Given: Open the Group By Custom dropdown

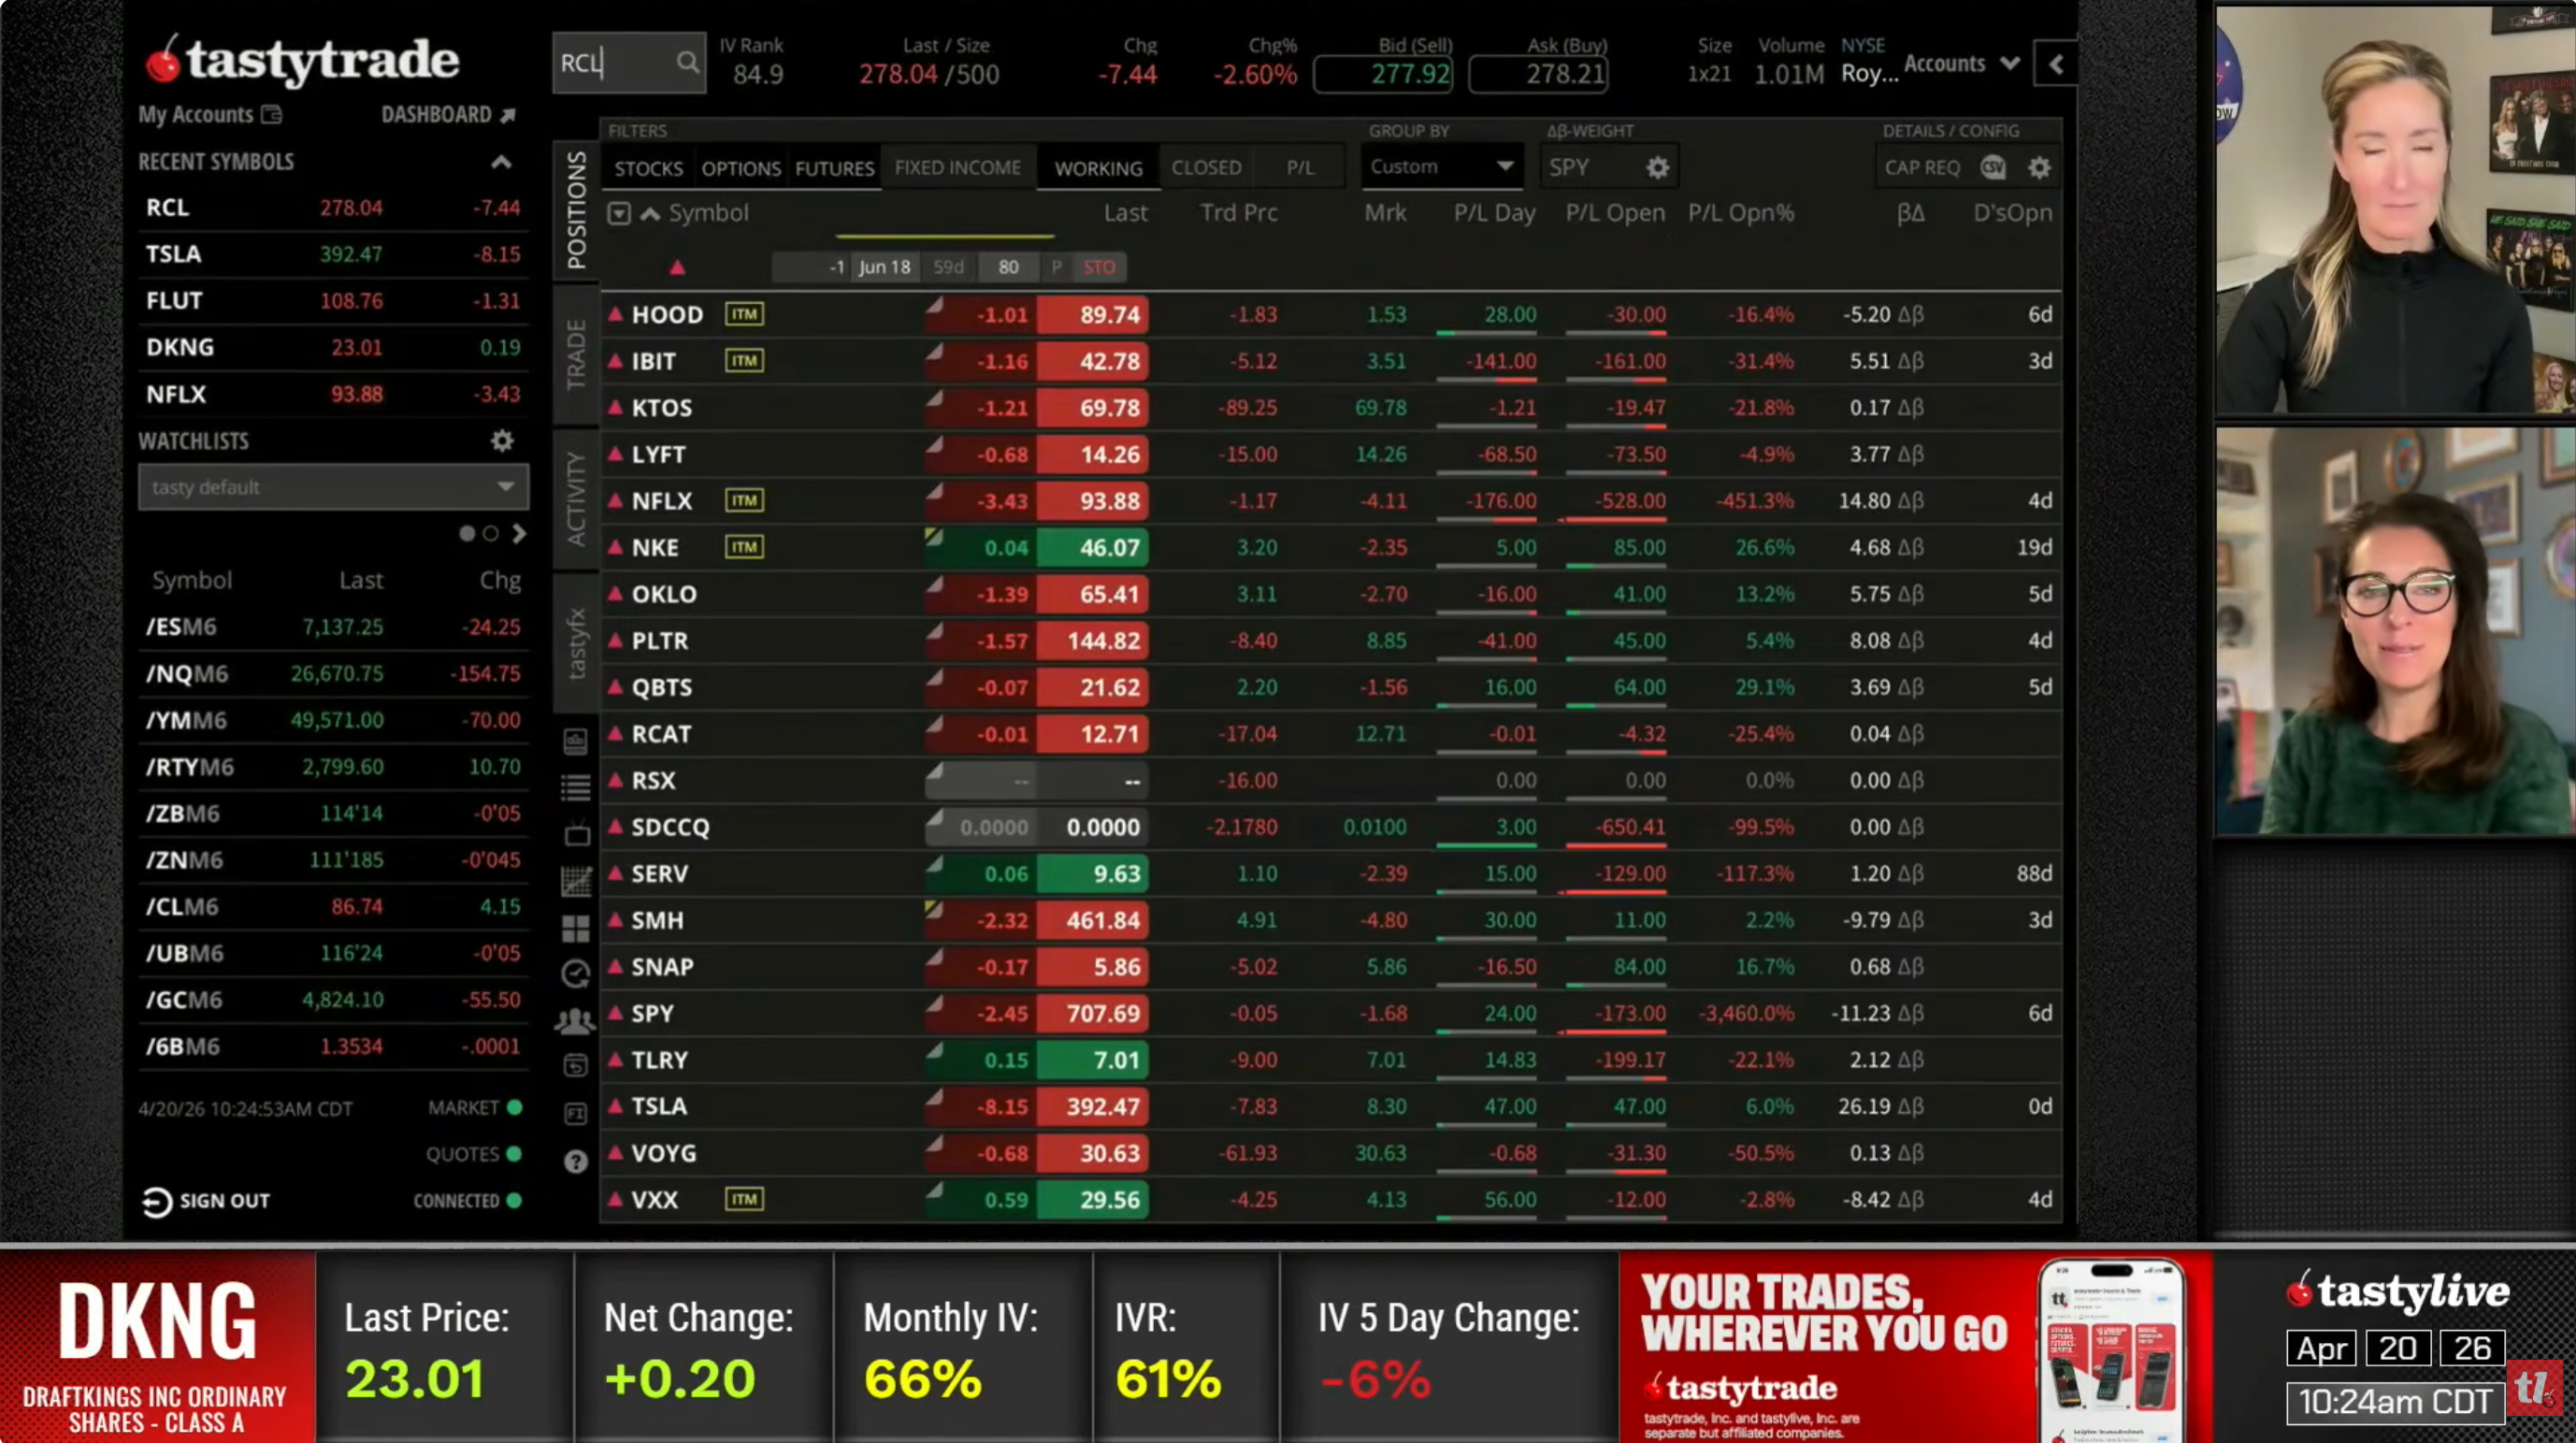Looking at the screenshot, I should 1441,167.
